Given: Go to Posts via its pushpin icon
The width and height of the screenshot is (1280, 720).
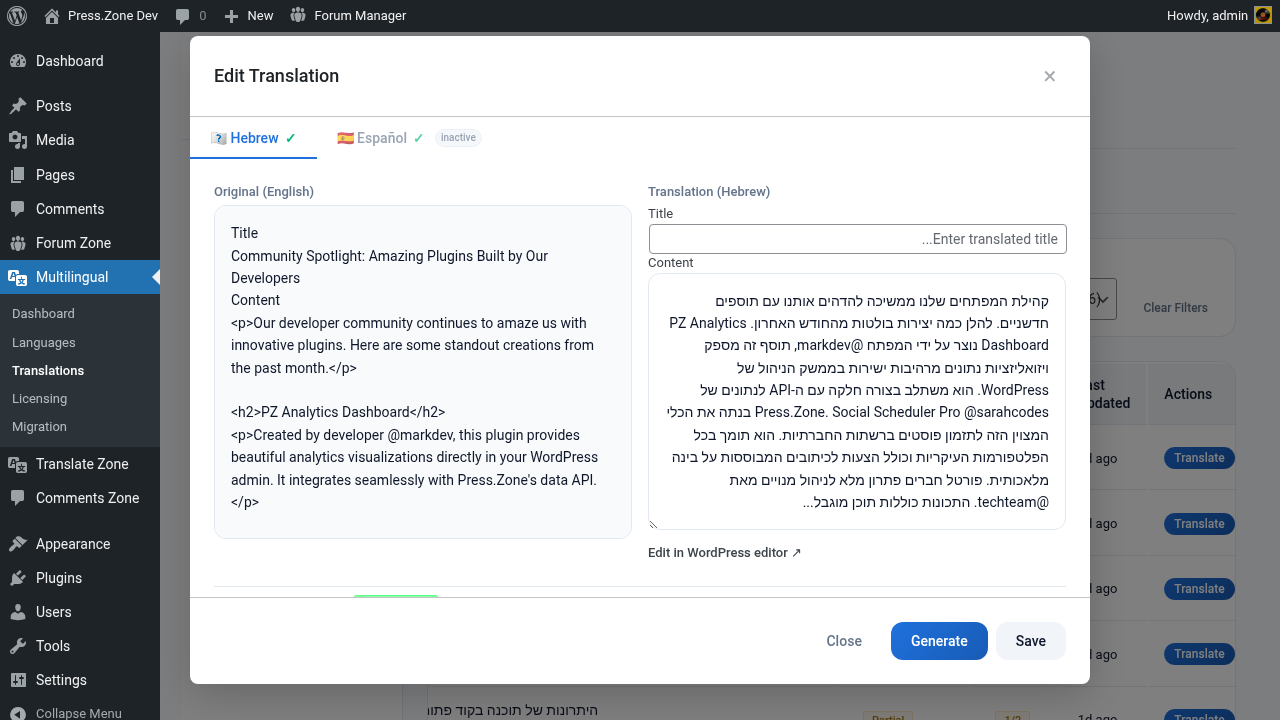Looking at the screenshot, I should [18, 106].
